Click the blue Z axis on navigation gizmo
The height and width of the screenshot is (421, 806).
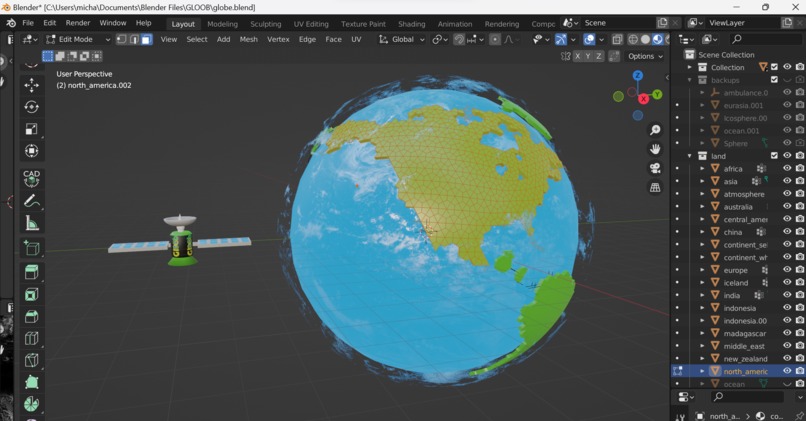[638, 76]
